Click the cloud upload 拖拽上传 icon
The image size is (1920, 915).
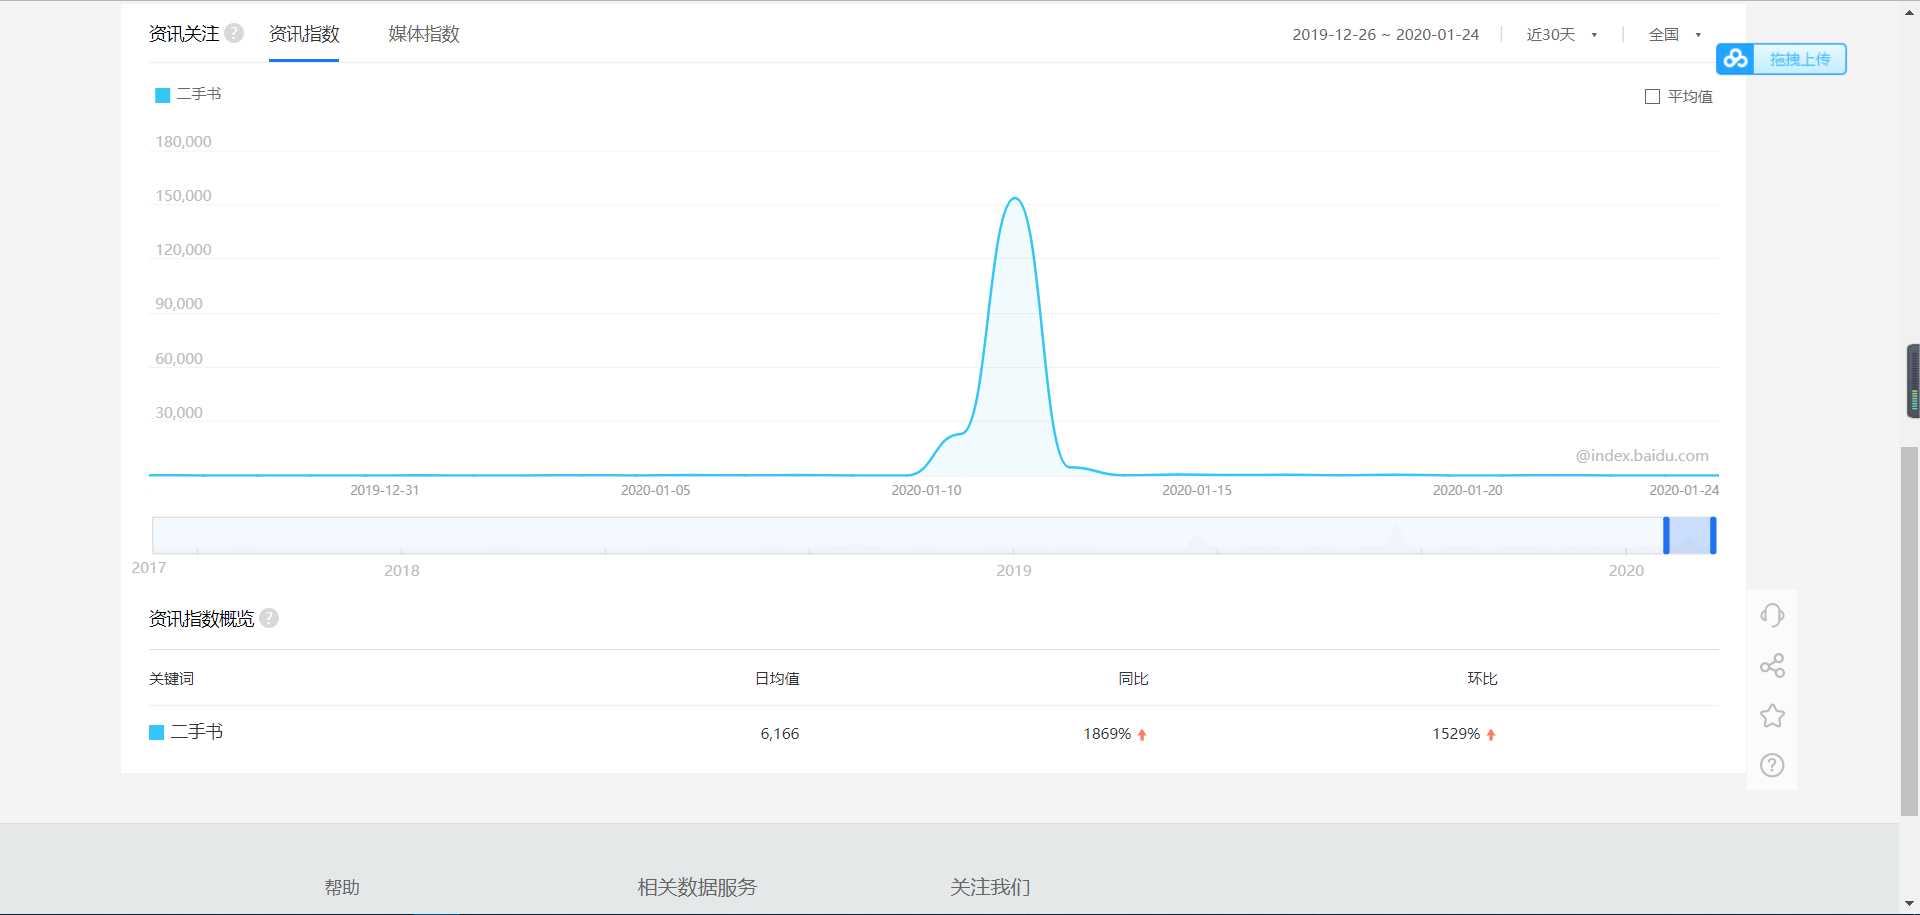[1736, 59]
